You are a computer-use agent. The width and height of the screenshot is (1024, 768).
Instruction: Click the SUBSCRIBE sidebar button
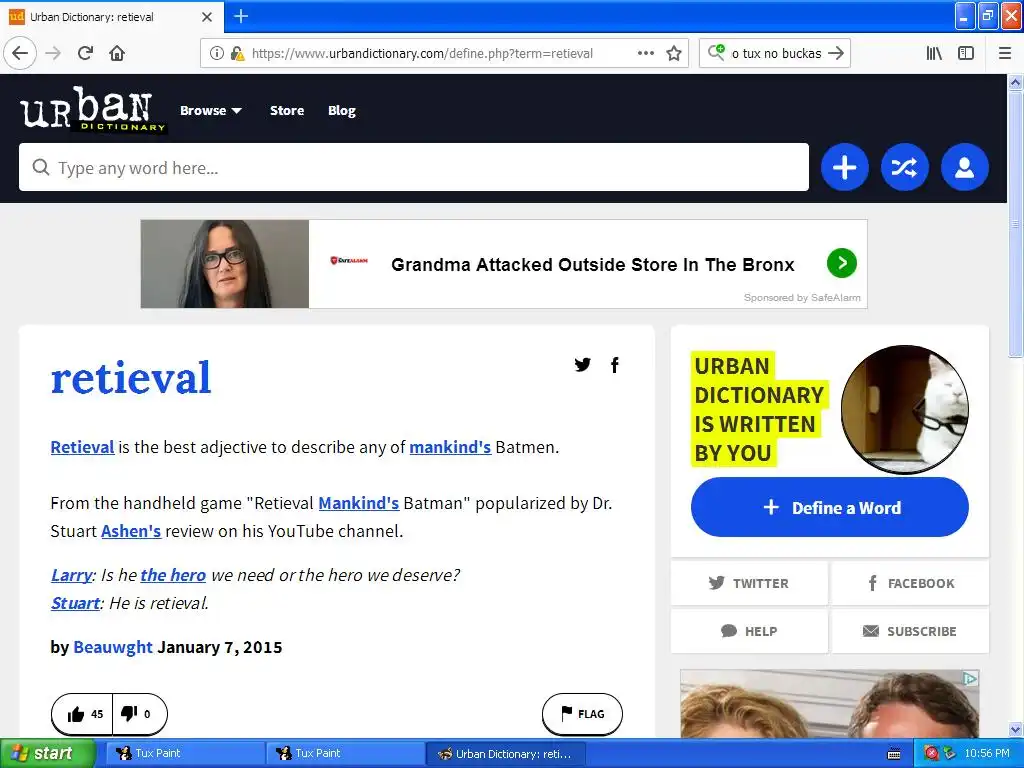[910, 631]
